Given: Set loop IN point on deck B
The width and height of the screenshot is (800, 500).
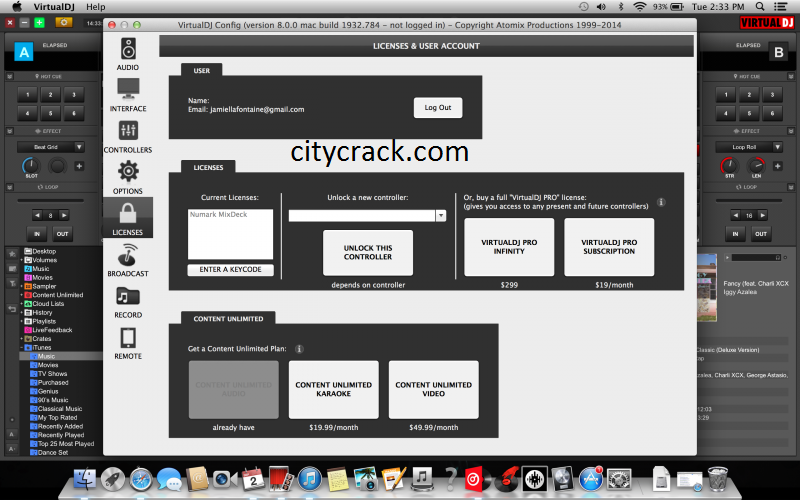Looking at the screenshot, I should 735,234.
